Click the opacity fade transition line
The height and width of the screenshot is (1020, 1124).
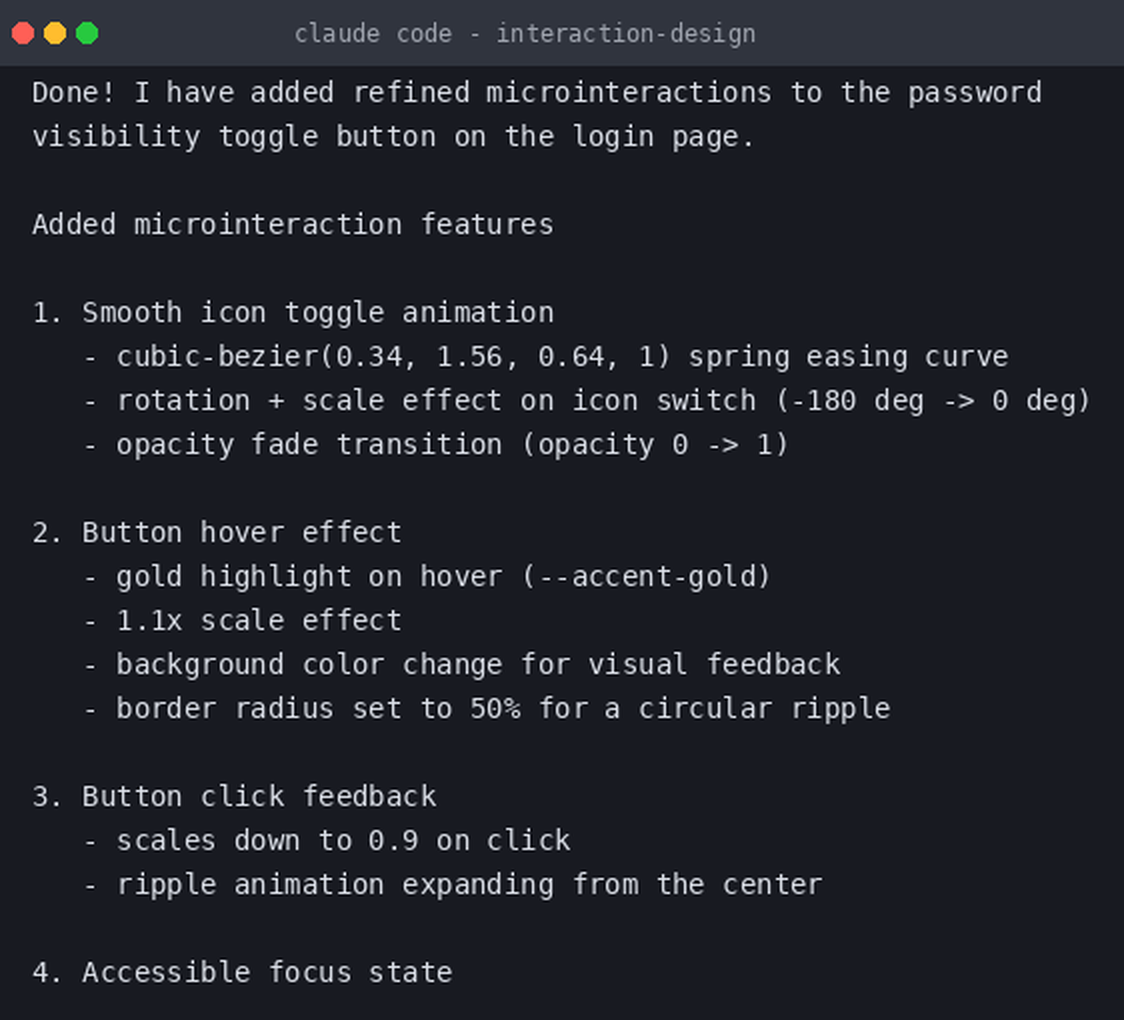[435, 445]
